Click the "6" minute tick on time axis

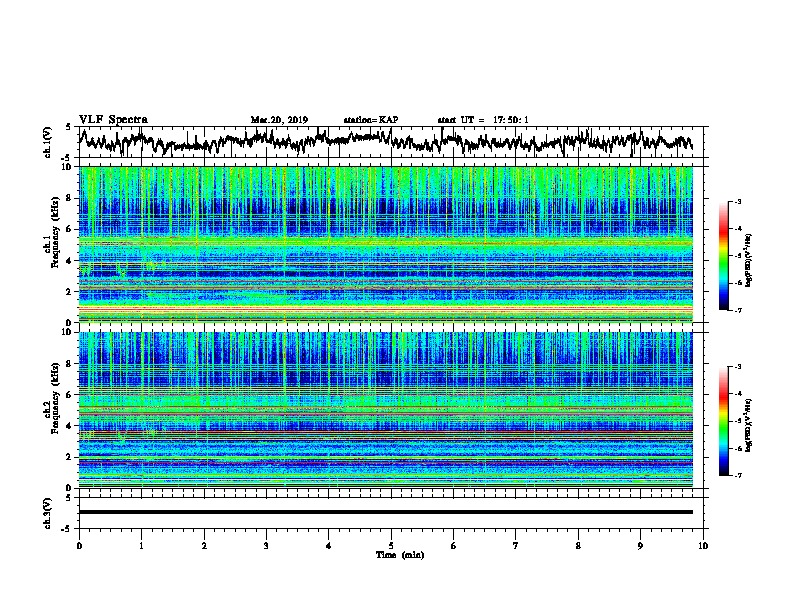(x=454, y=546)
